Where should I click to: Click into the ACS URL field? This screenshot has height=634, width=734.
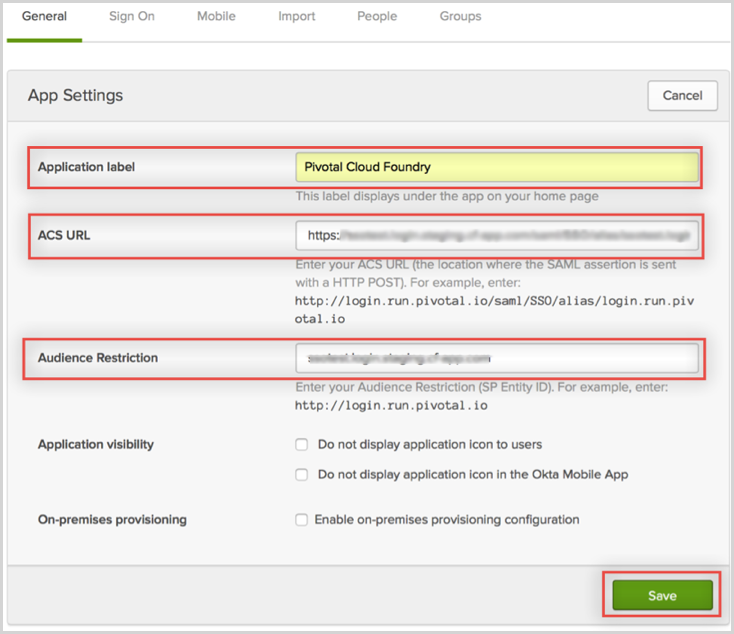tap(496, 236)
